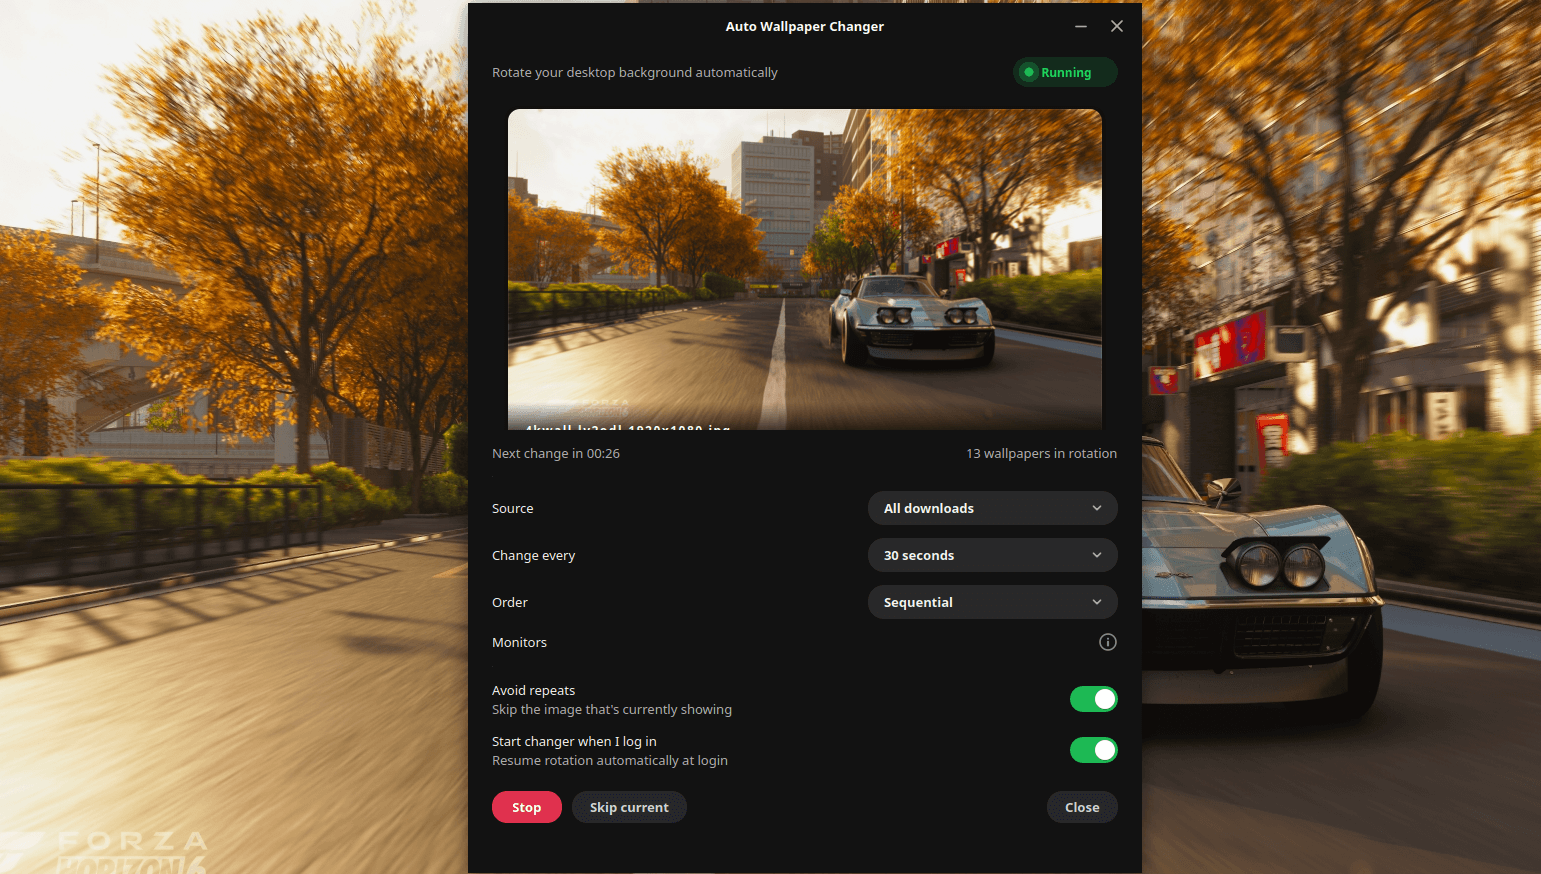This screenshot has height=874, width=1541.
Task: Click the Monitors label
Action: (519, 642)
